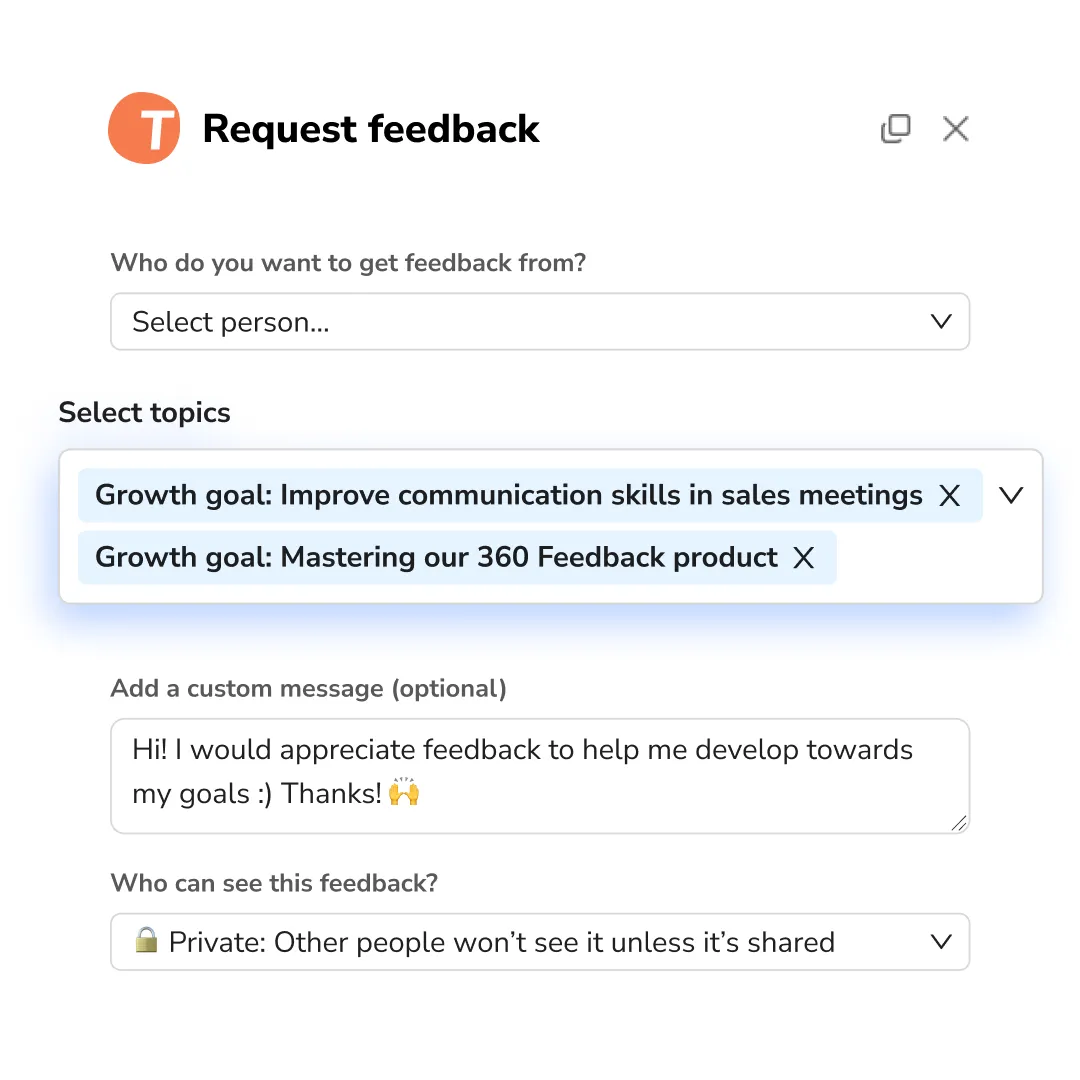The height and width of the screenshot is (1080, 1080).
Task: Click the "Select topics" label
Action: pos(145,413)
